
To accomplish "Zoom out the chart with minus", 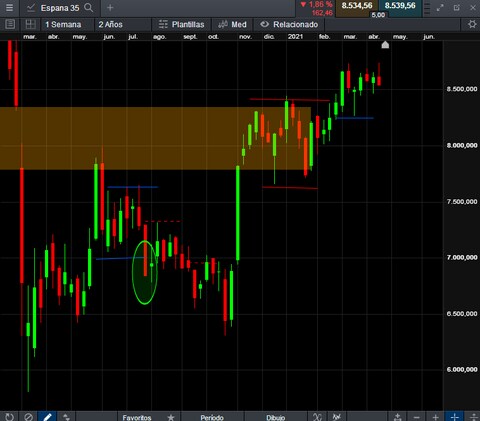I will (x=416, y=417).
